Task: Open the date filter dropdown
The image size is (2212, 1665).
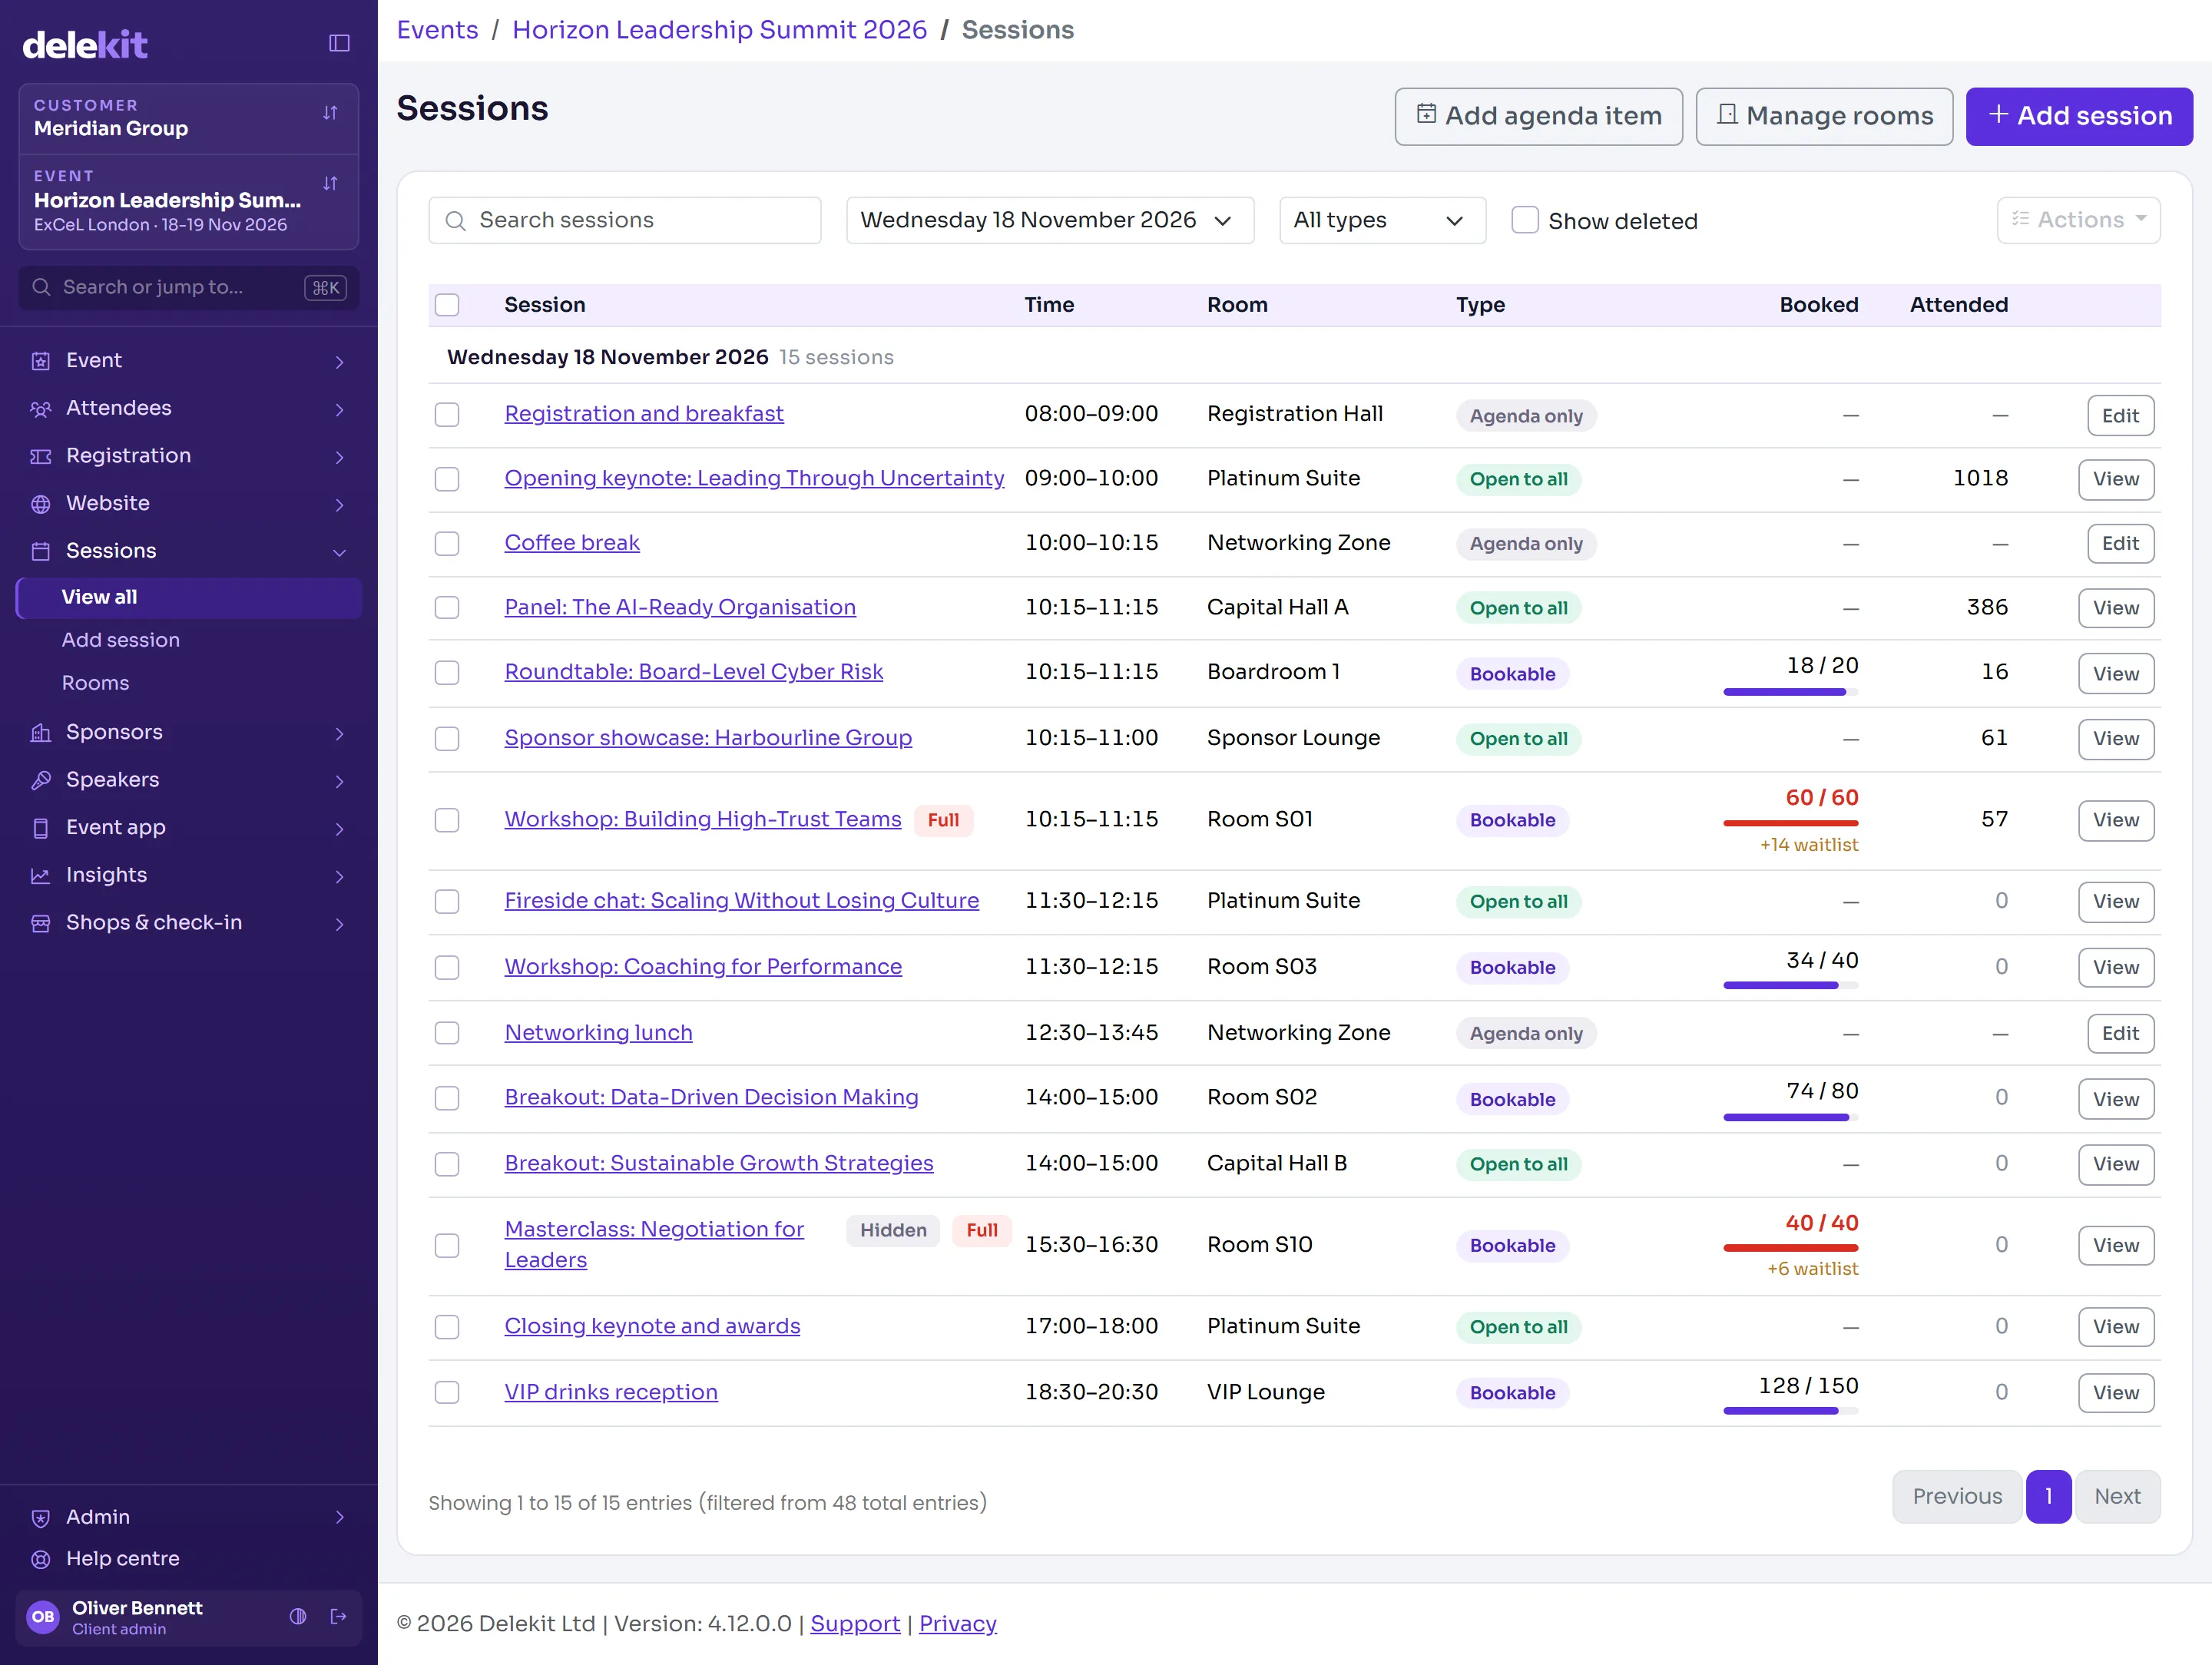Action: coord(1050,220)
